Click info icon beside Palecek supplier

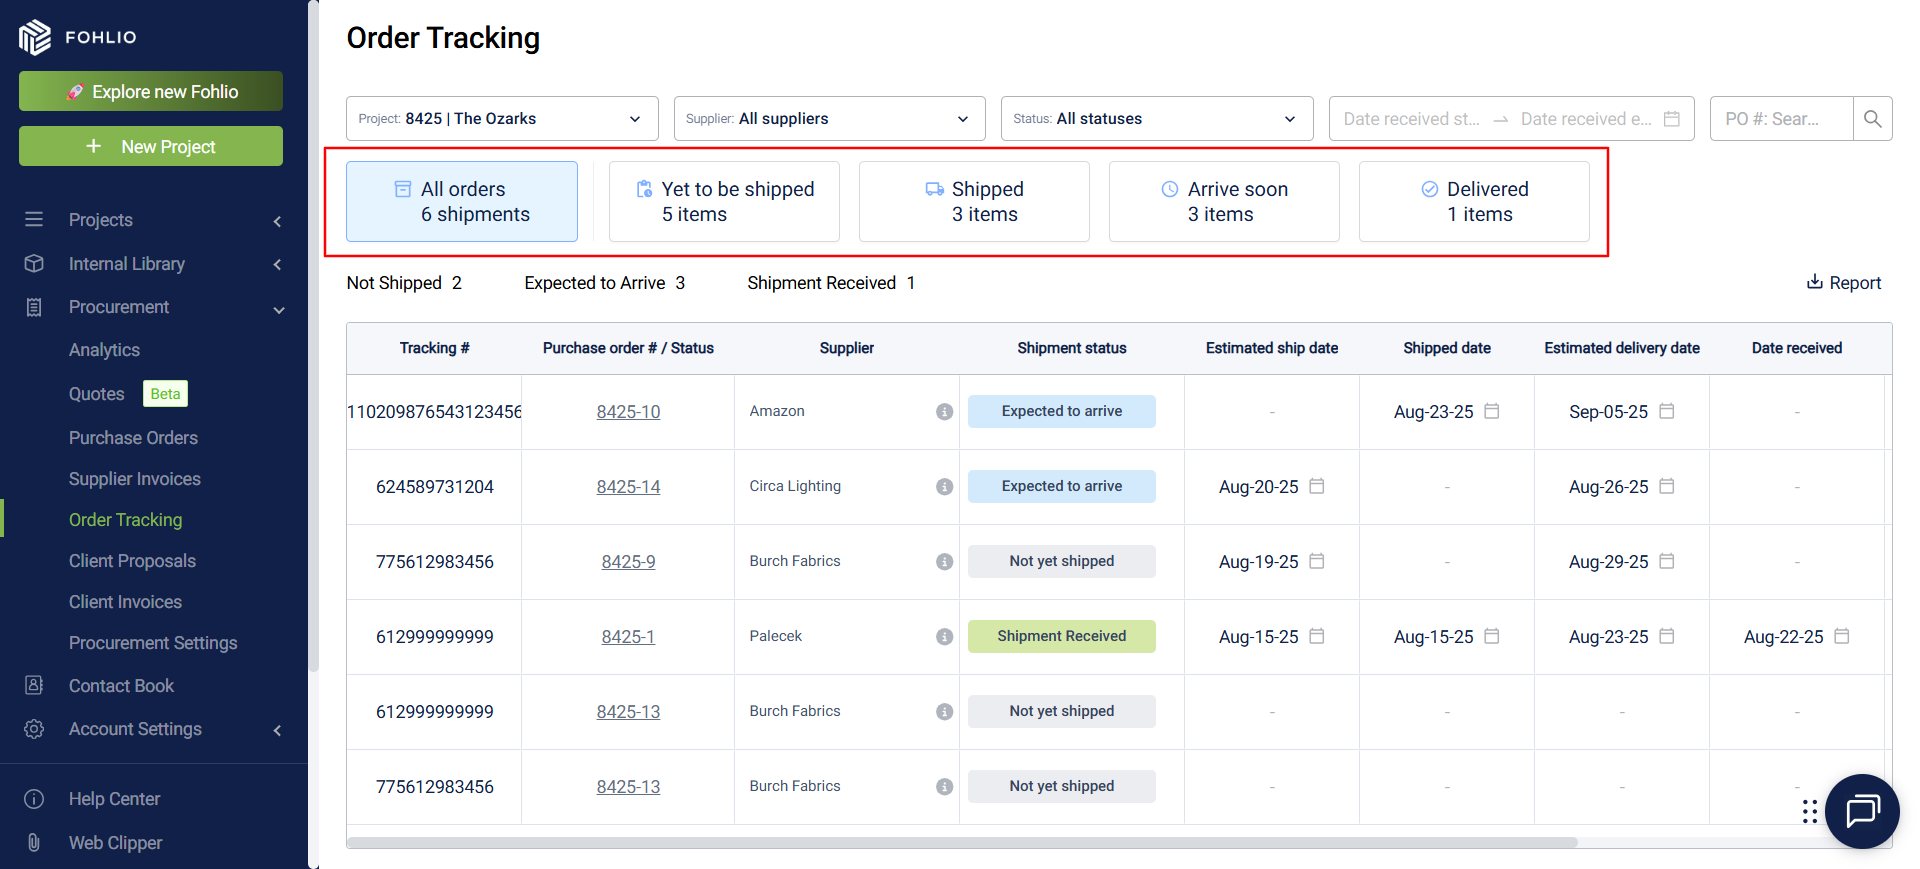point(944,637)
